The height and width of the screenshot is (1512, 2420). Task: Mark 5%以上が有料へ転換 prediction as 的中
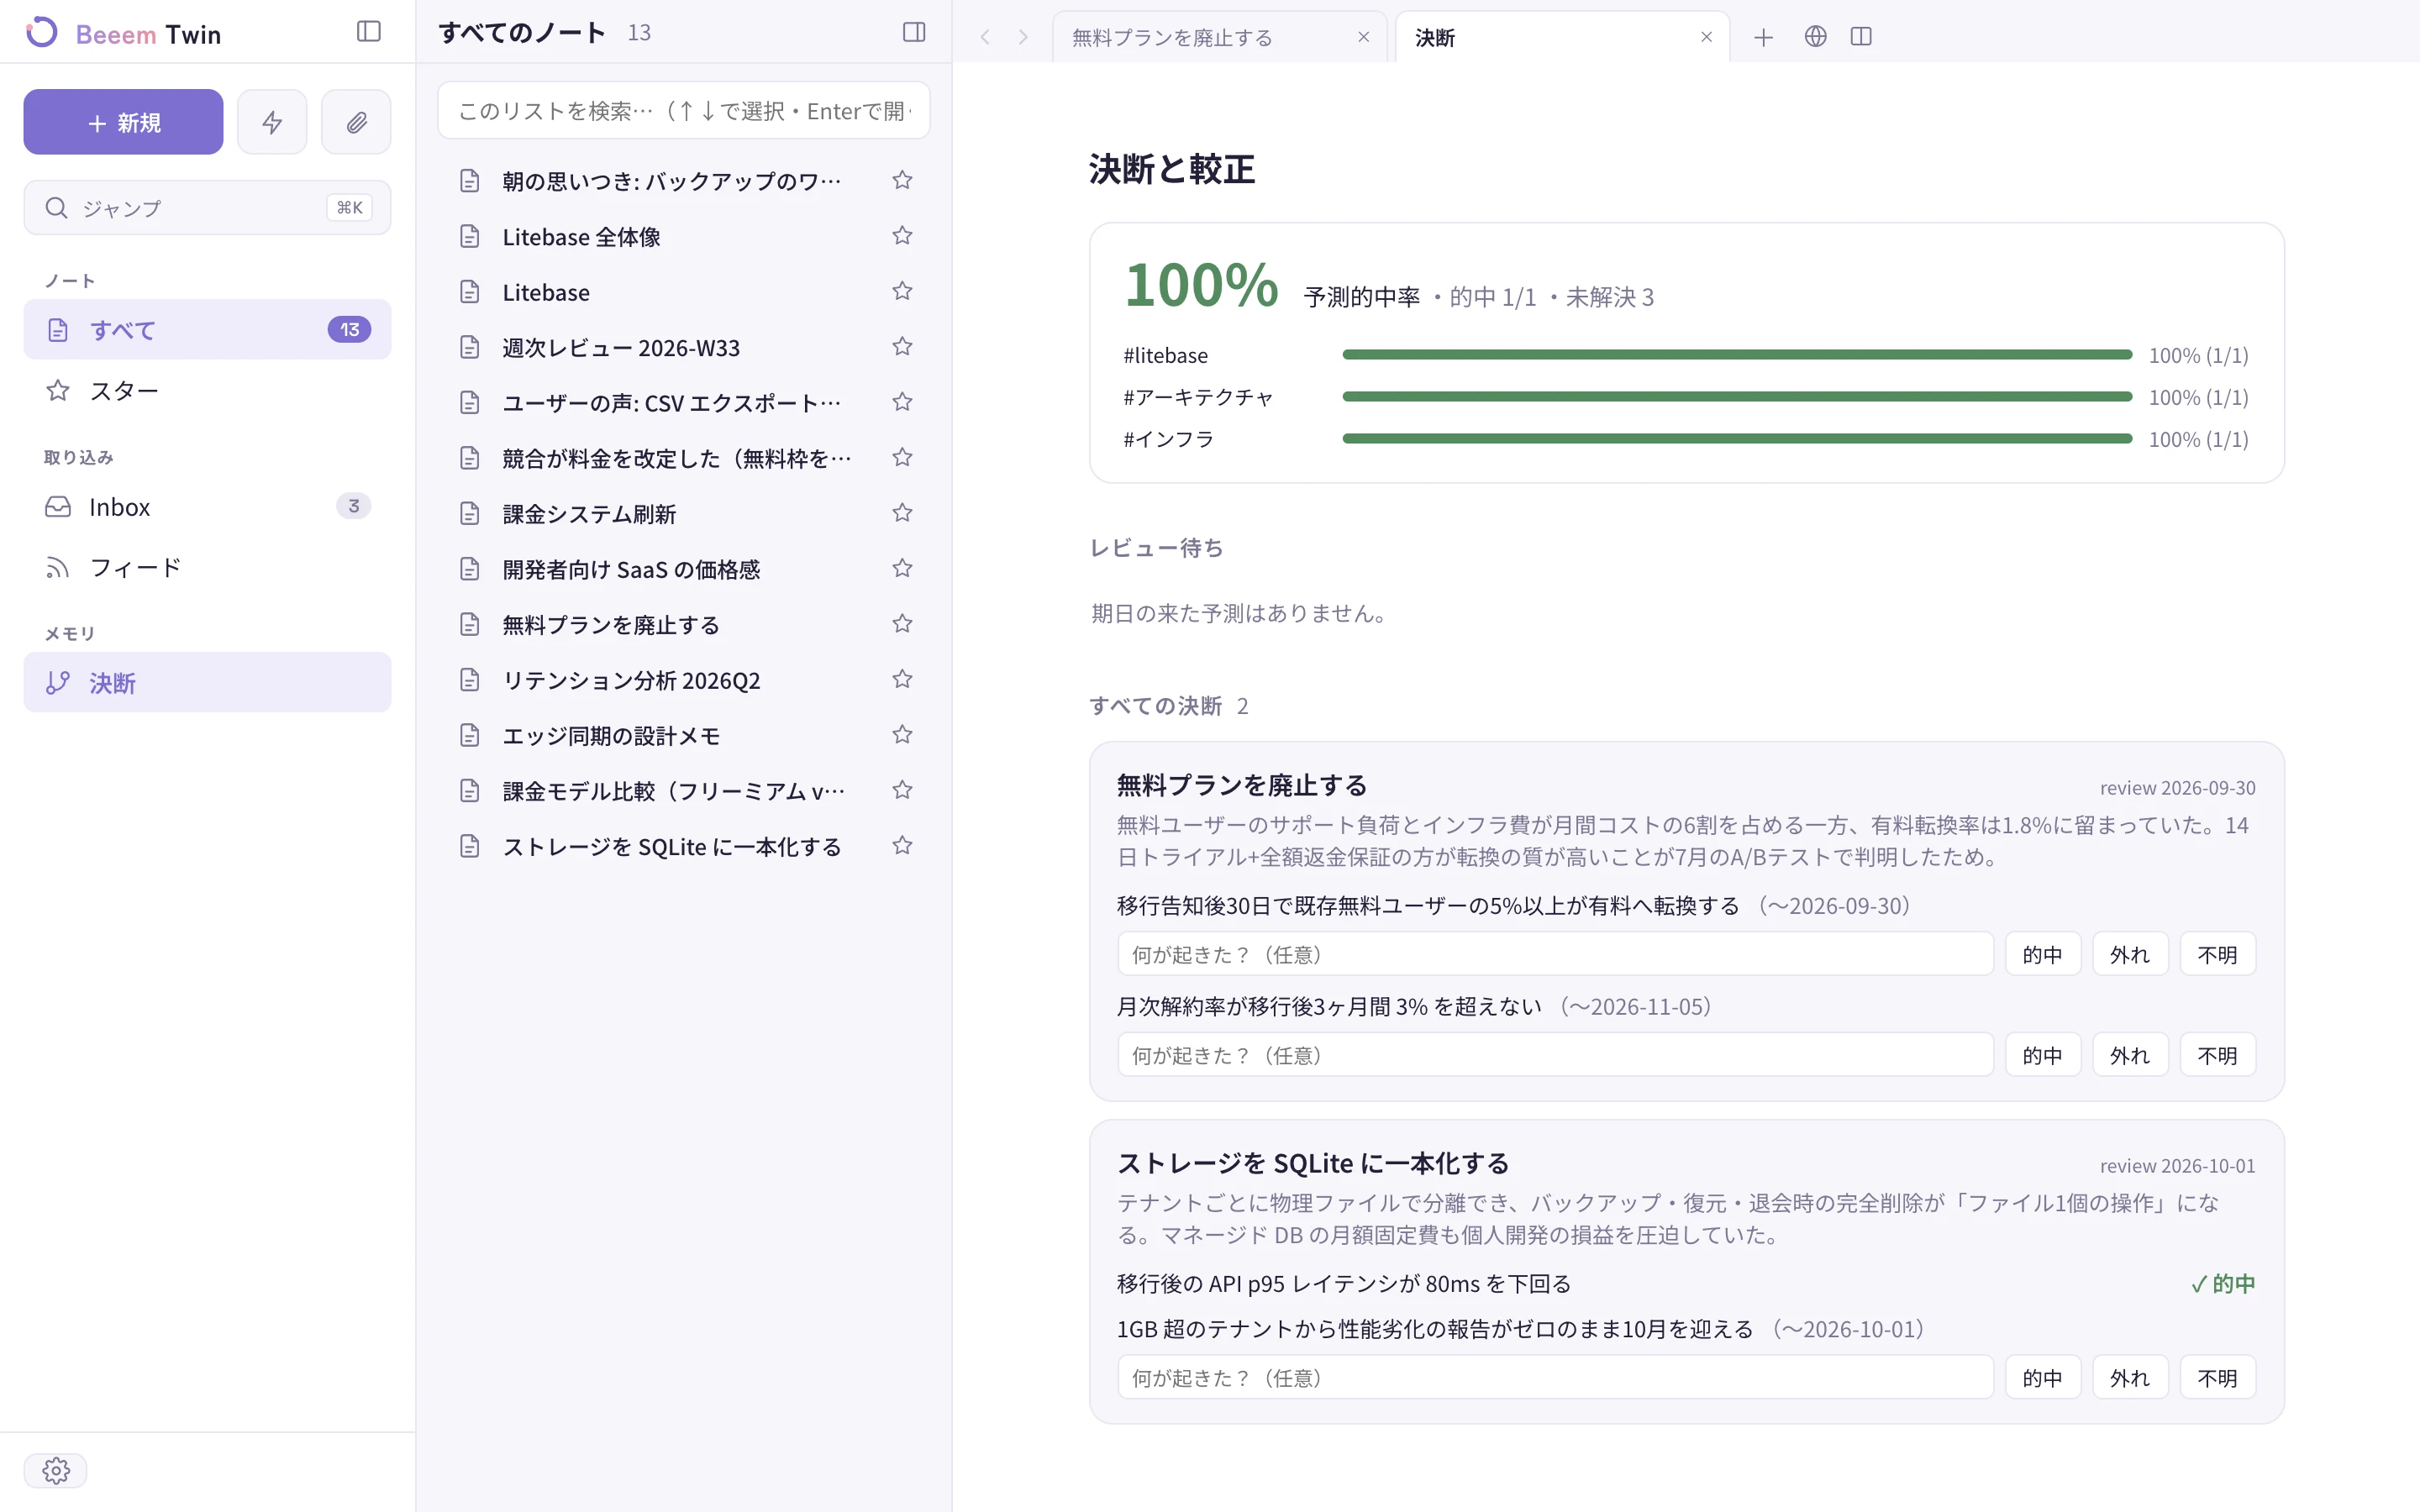[2042, 954]
